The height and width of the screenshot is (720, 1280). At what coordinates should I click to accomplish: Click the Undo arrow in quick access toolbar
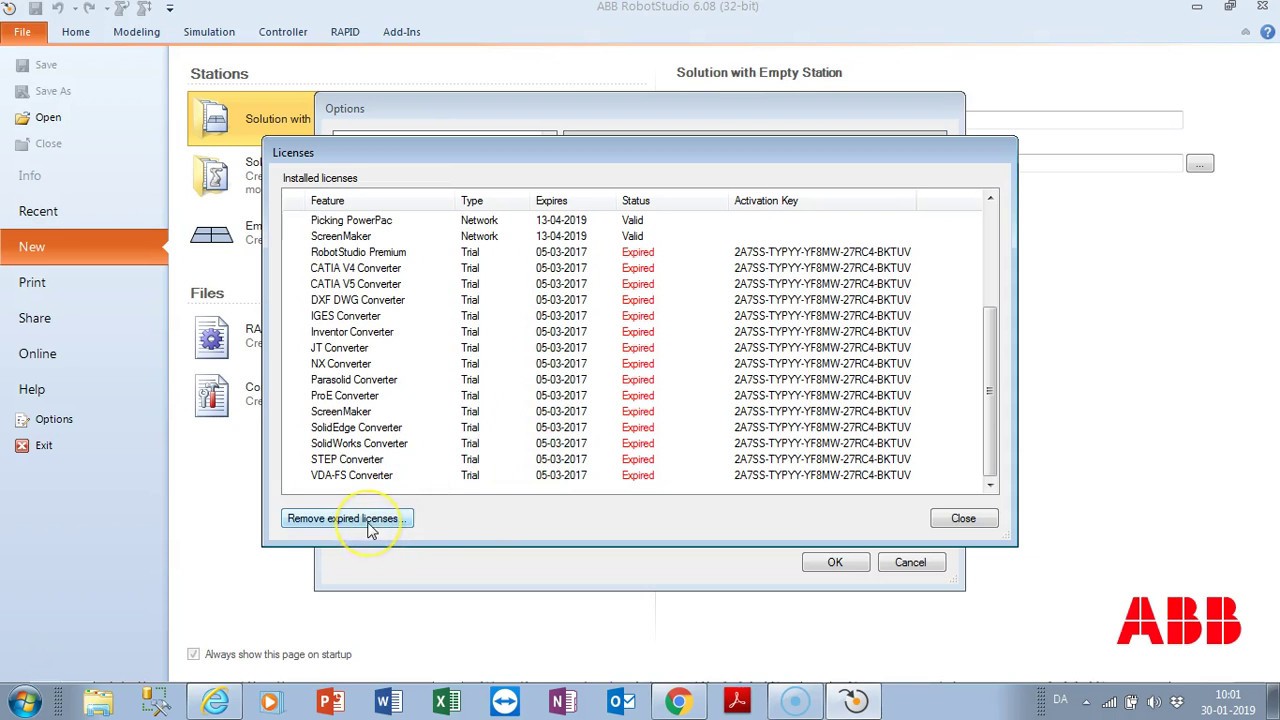[x=57, y=8]
